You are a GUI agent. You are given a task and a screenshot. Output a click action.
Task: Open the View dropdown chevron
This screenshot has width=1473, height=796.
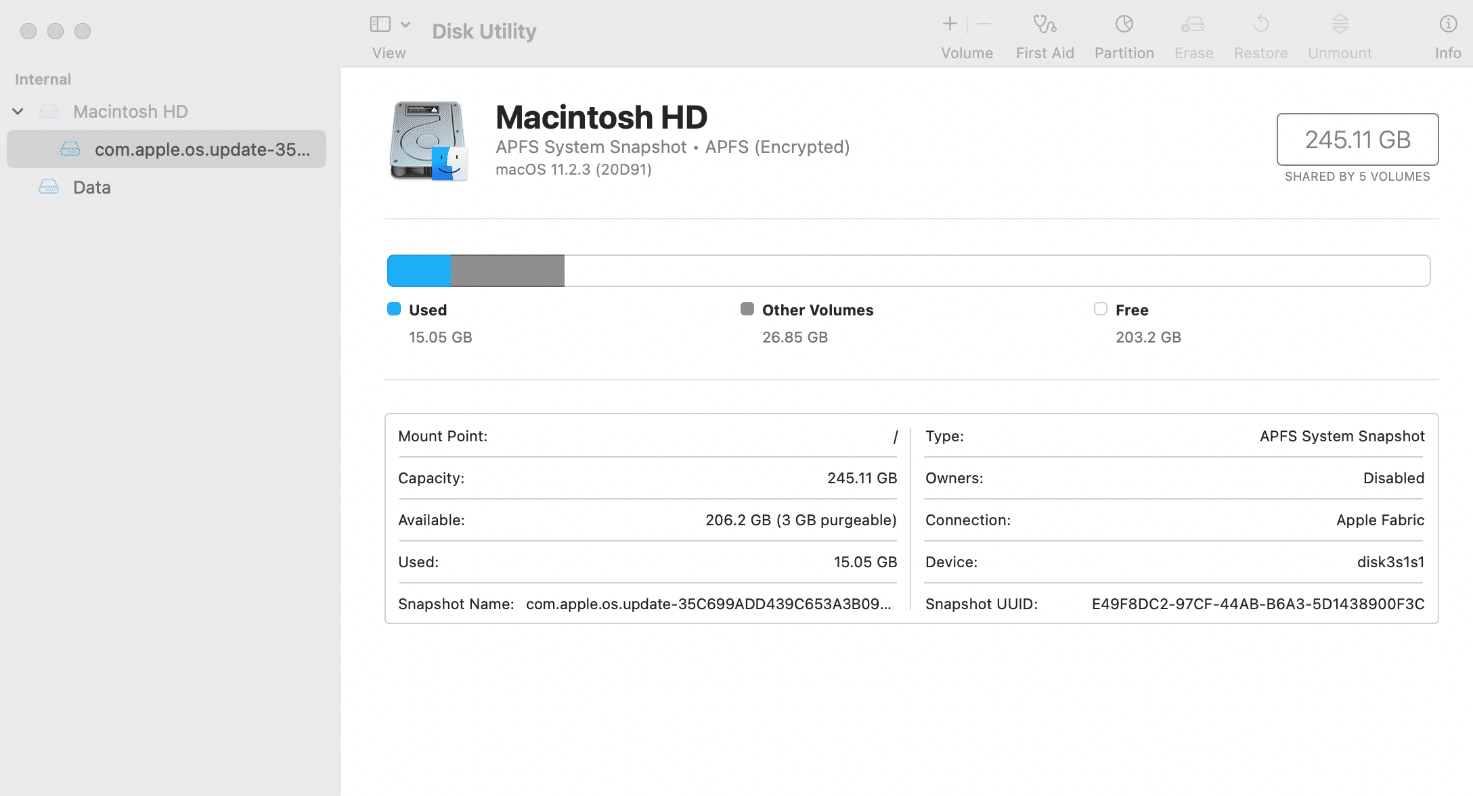tap(405, 22)
